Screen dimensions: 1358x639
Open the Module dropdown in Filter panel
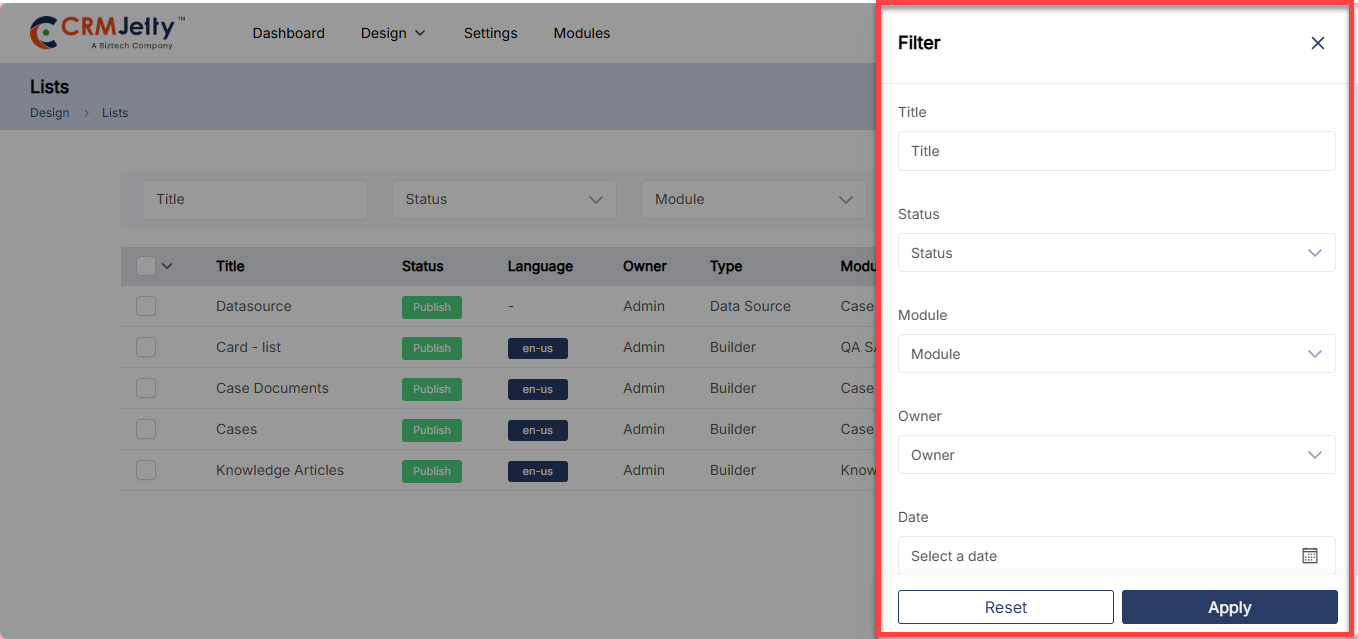tap(1116, 354)
